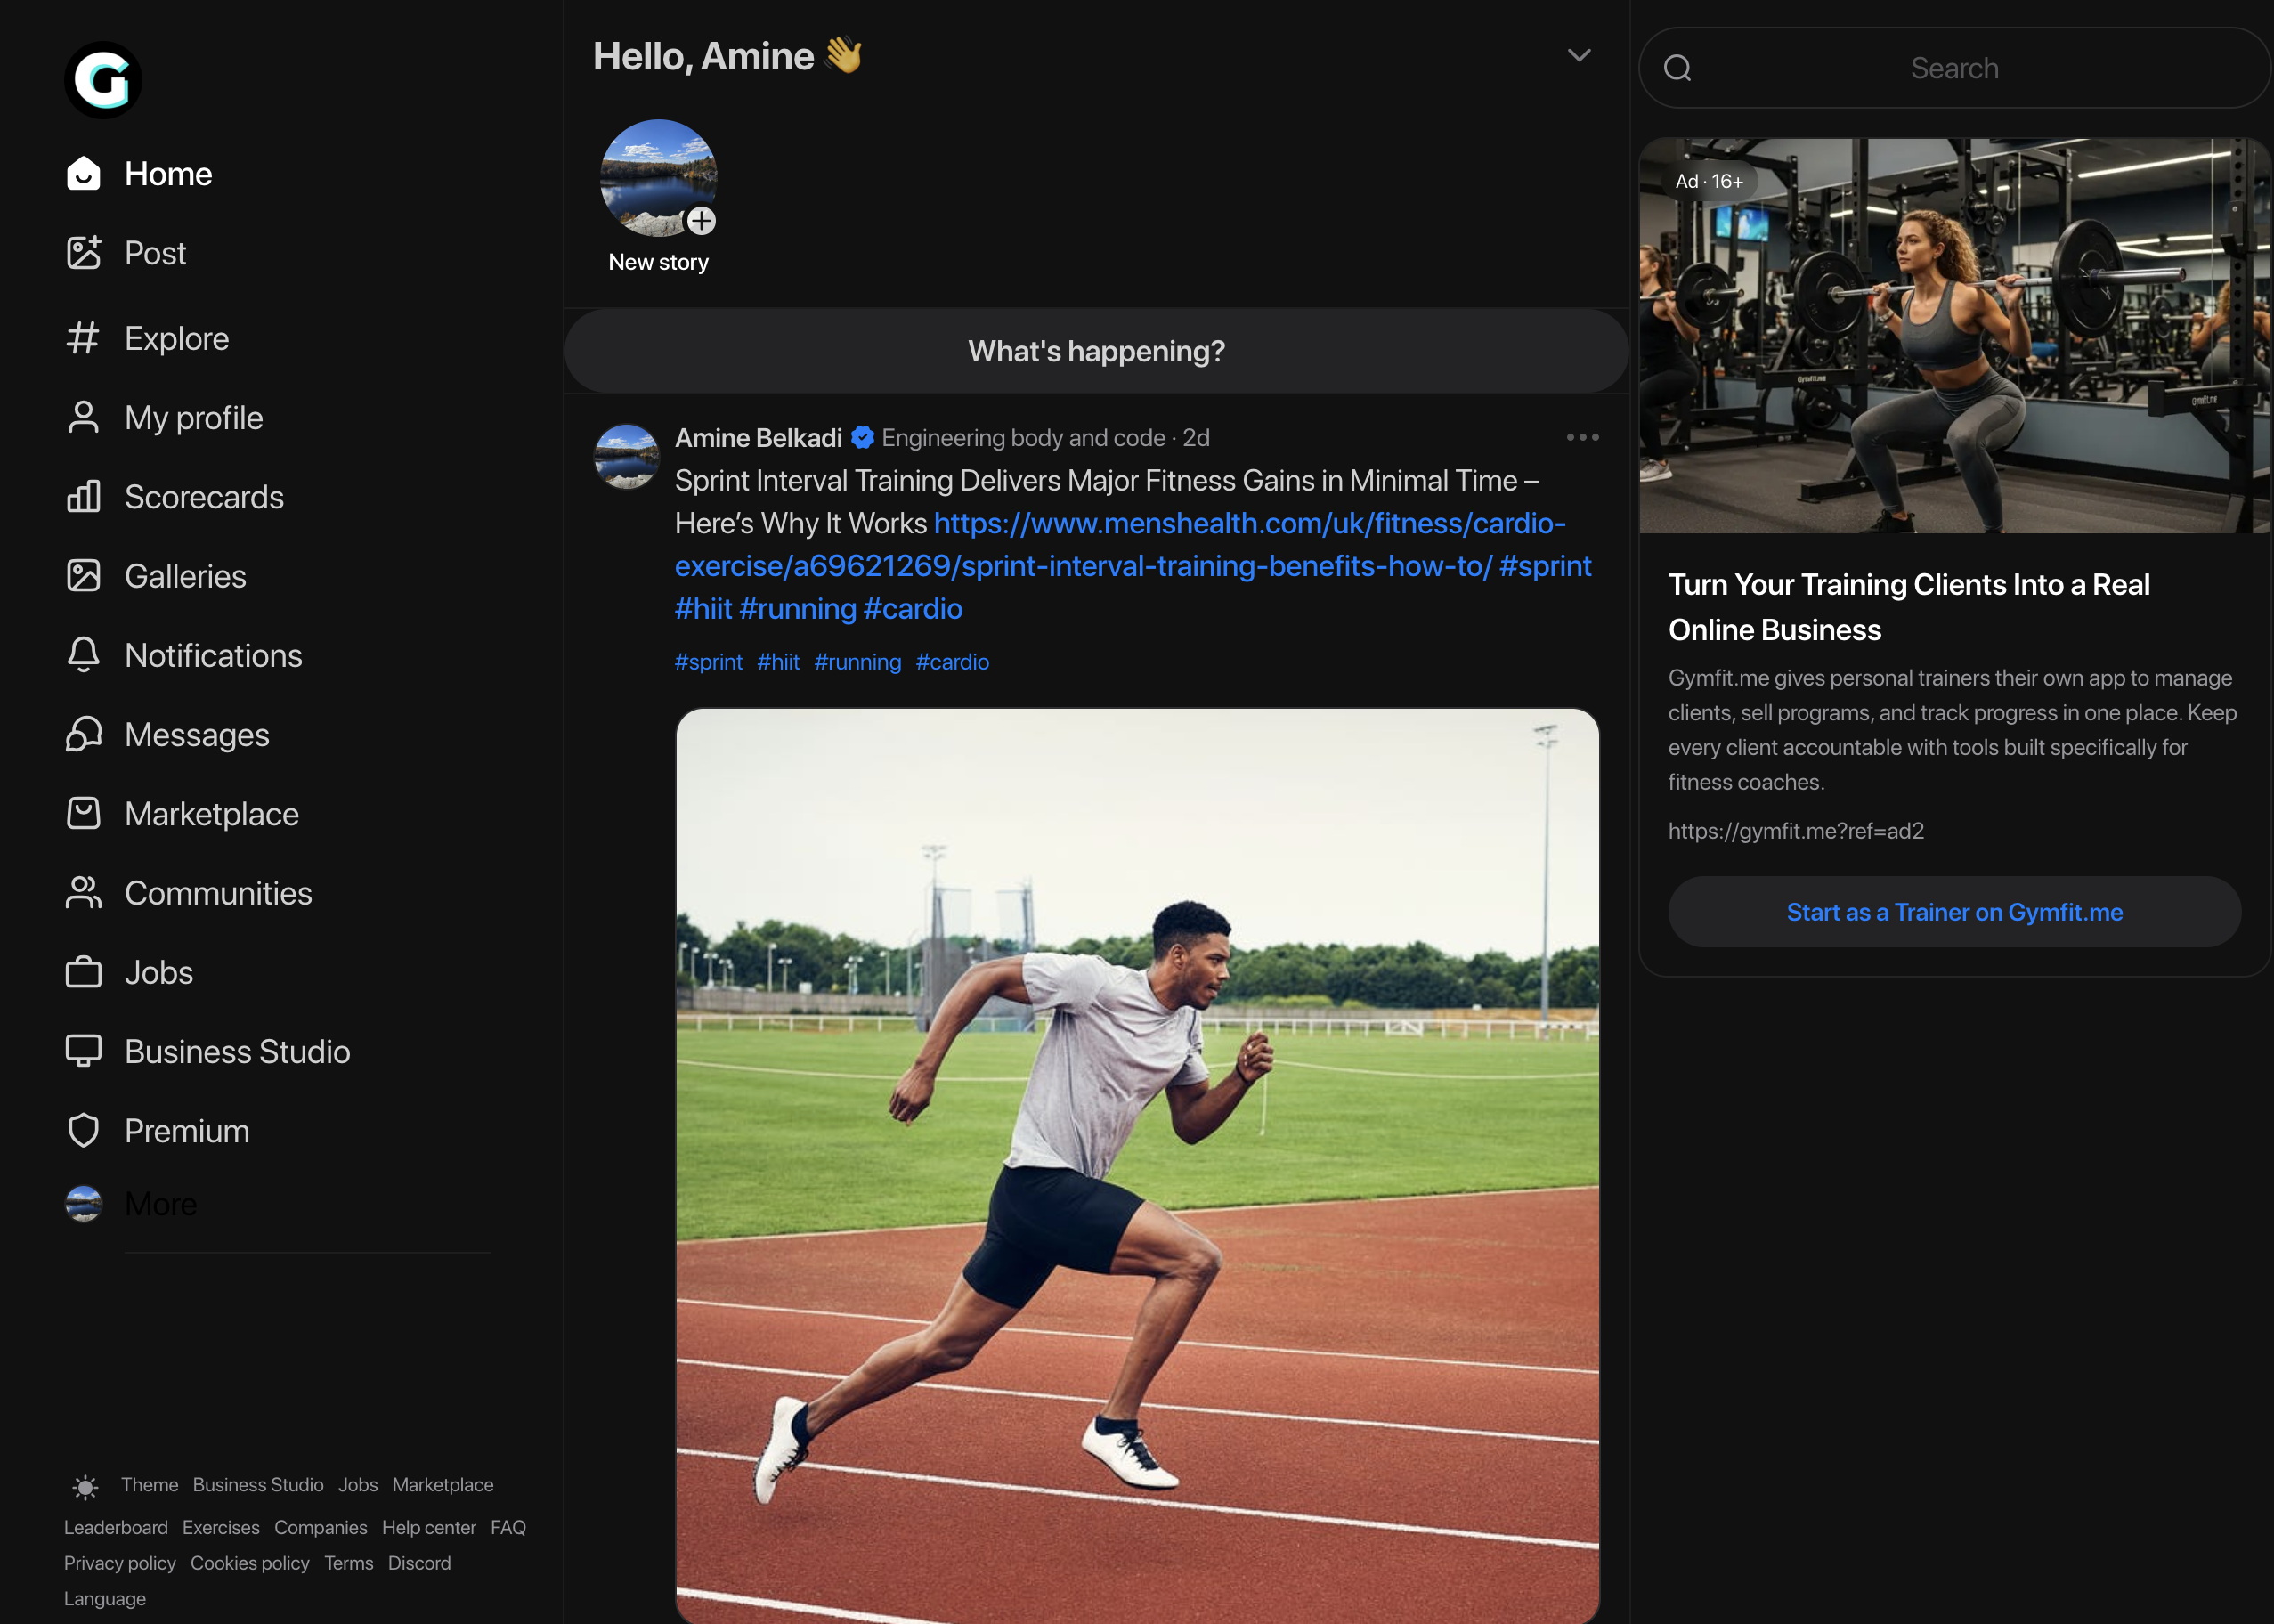Click the What's happening composer field
This screenshot has width=2274, height=1624.
coord(1095,351)
